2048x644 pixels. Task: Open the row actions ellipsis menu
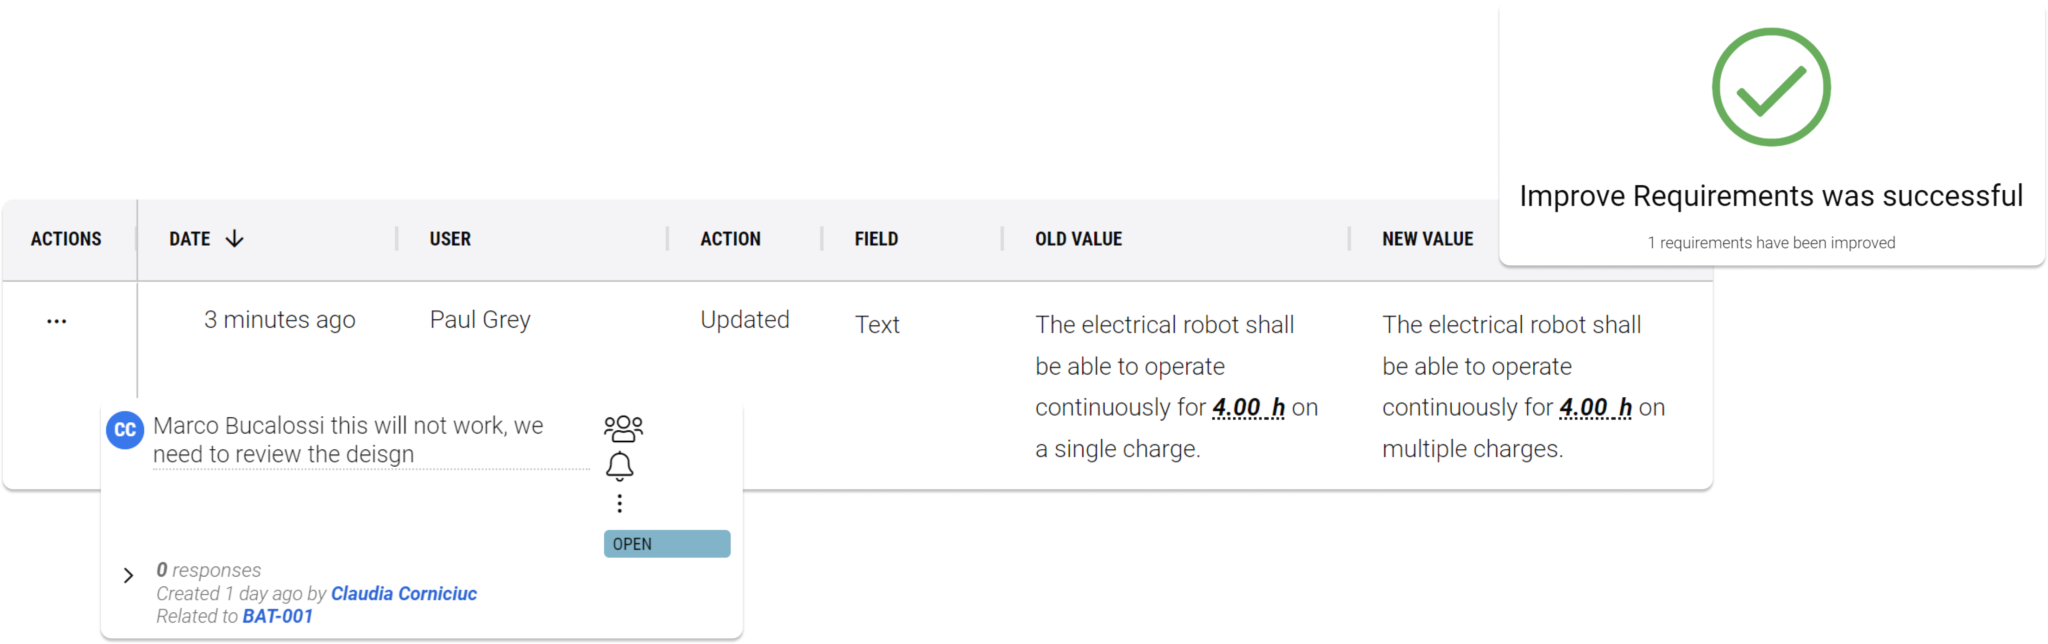[57, 321]
